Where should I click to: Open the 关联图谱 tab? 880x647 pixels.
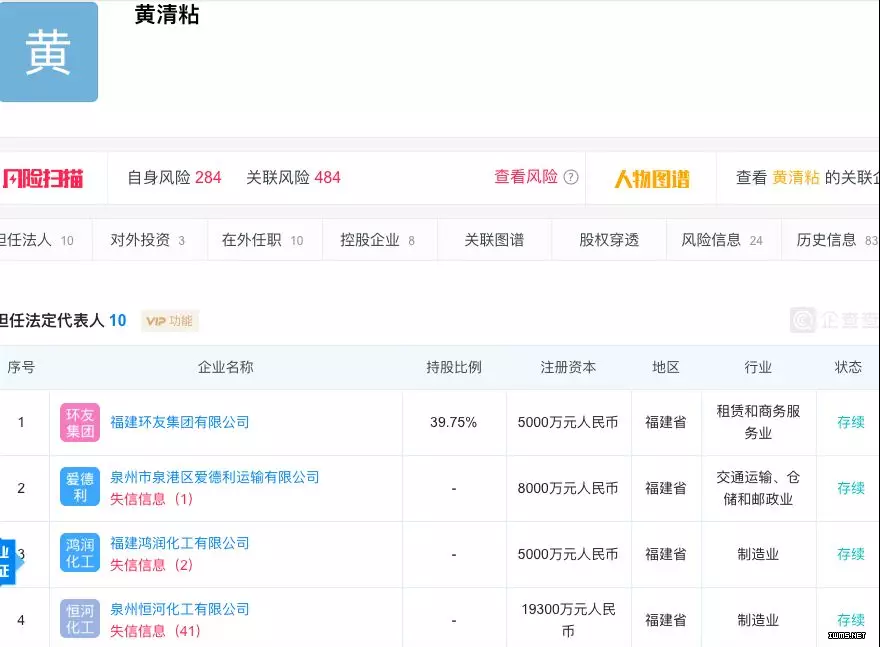tap(494, 240)
